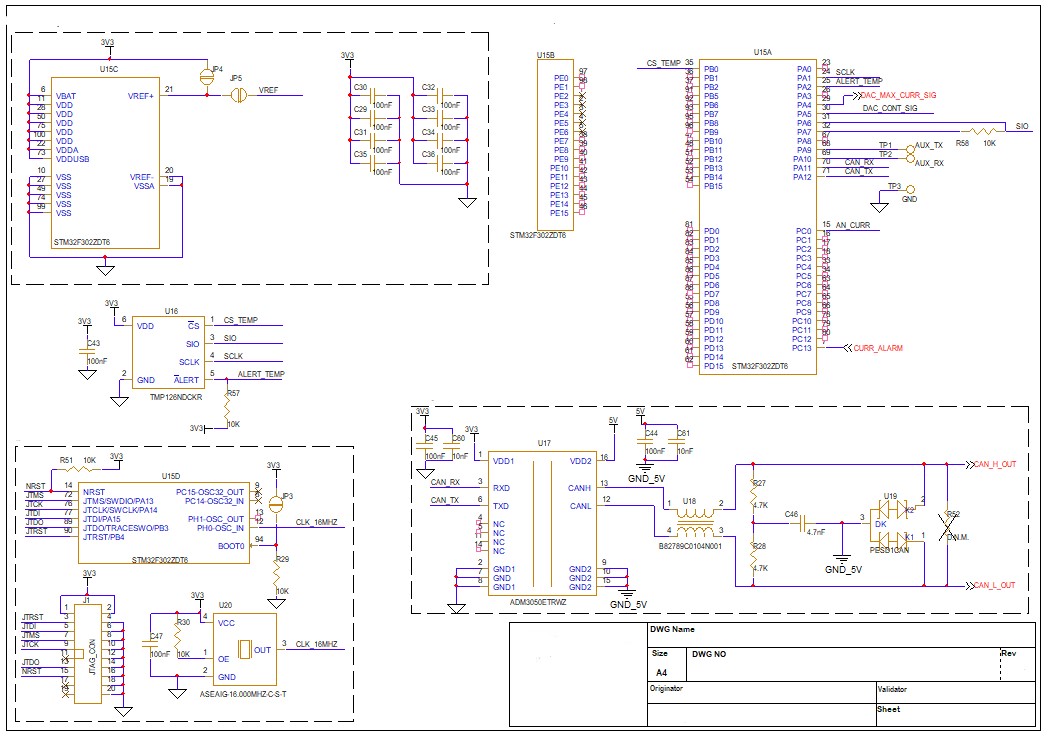Viewport: 1053px width, 740px height.
Task: Select the VREF net label
Action: coord(269,90)
